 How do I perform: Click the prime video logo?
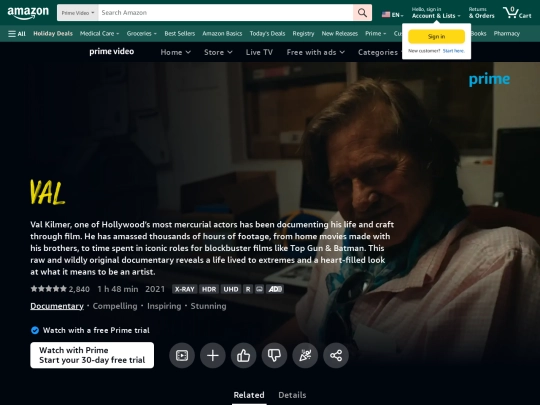pyautogui.click(x=112, y=52)
